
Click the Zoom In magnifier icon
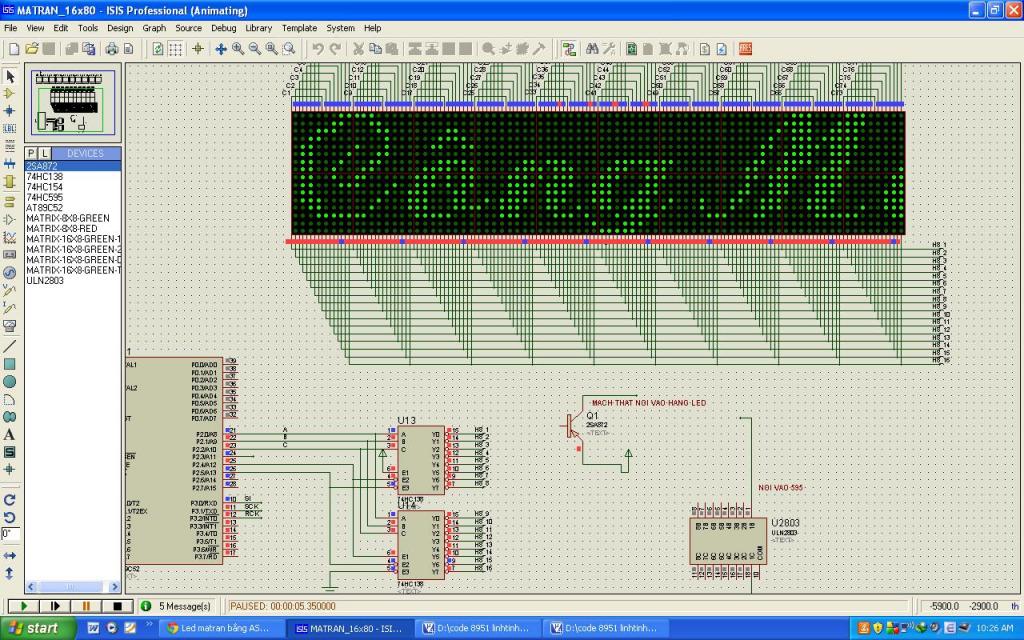point(238,48)
